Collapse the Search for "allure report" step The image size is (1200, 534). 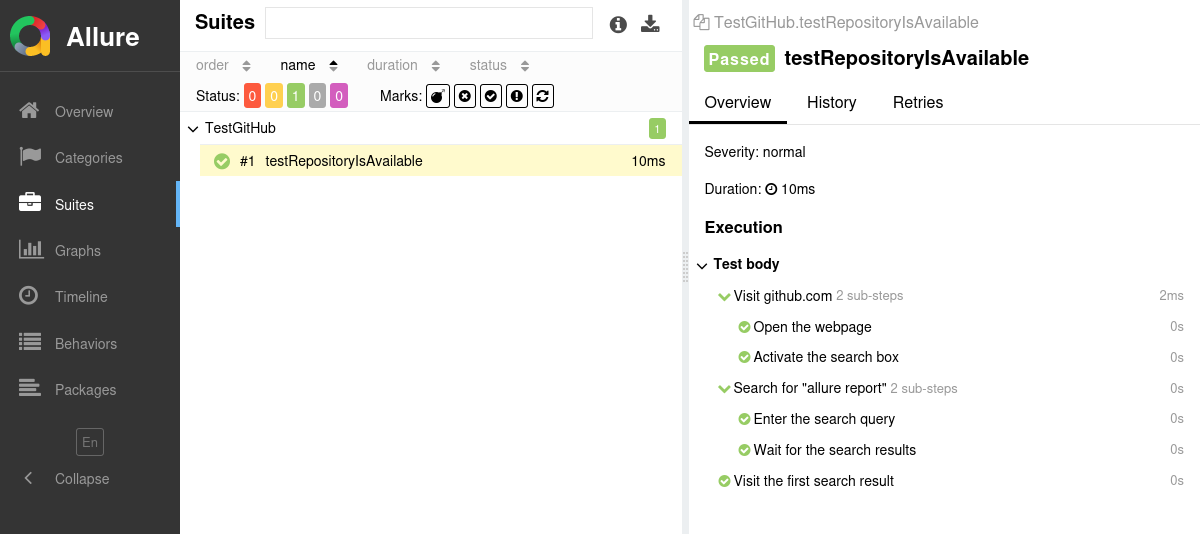(724, 388)
